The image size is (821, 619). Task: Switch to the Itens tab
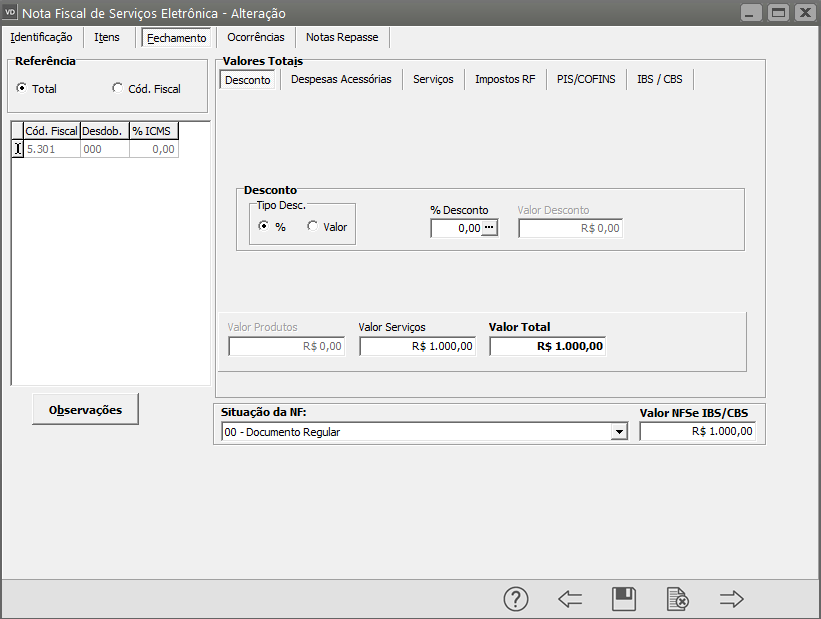tap(107, 37)
